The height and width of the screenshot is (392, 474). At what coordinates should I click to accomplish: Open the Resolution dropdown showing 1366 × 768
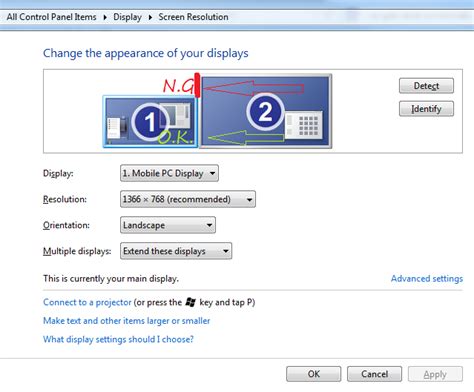(188, 199)
